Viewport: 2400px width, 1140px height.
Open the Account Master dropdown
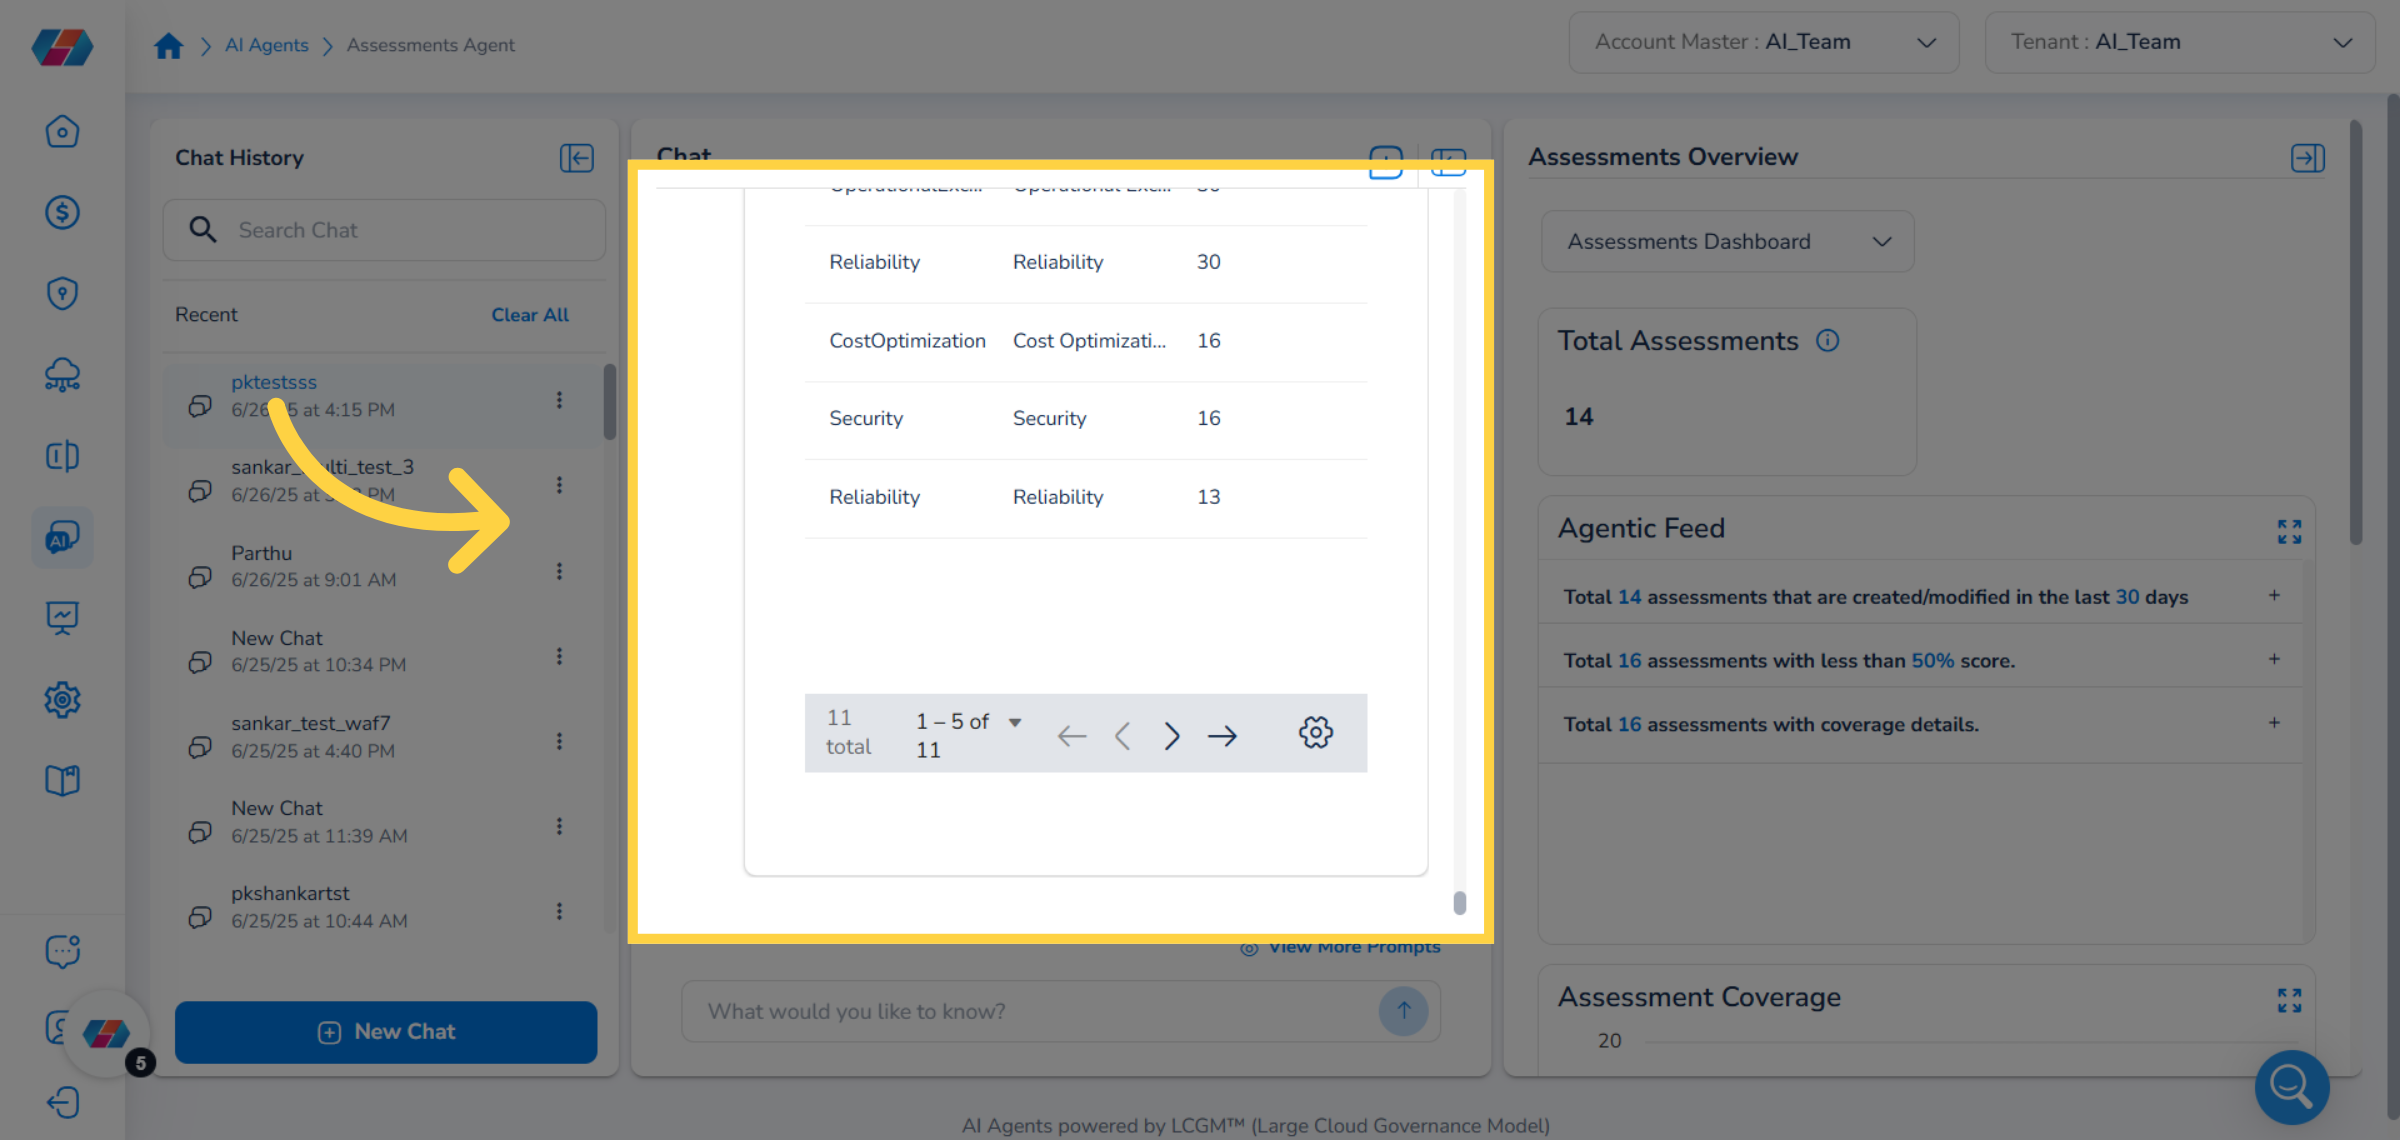(x=1927, y=42)
